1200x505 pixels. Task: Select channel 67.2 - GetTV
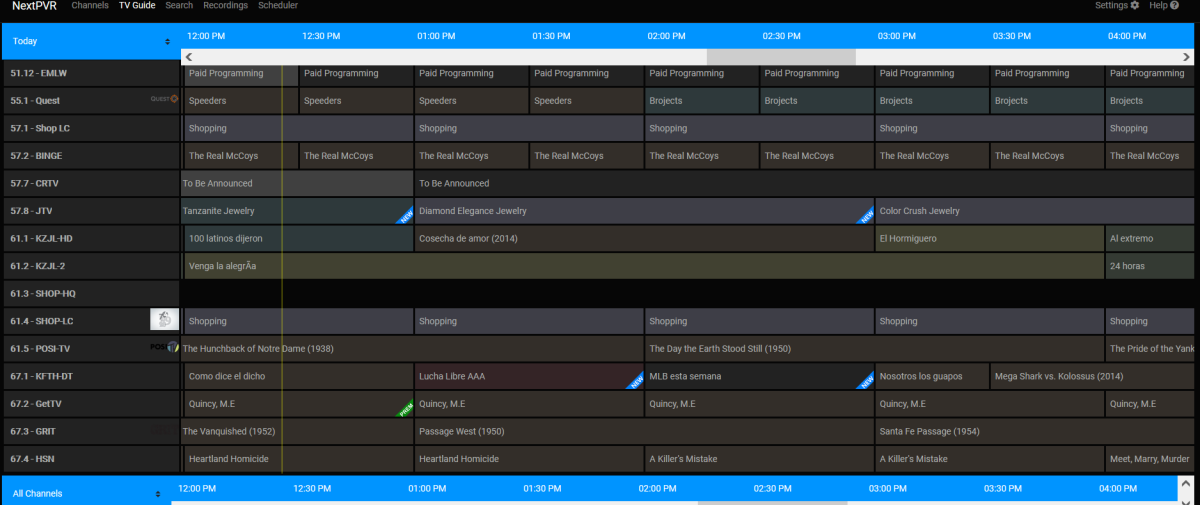pyautogui.click(x=90, y=404)
